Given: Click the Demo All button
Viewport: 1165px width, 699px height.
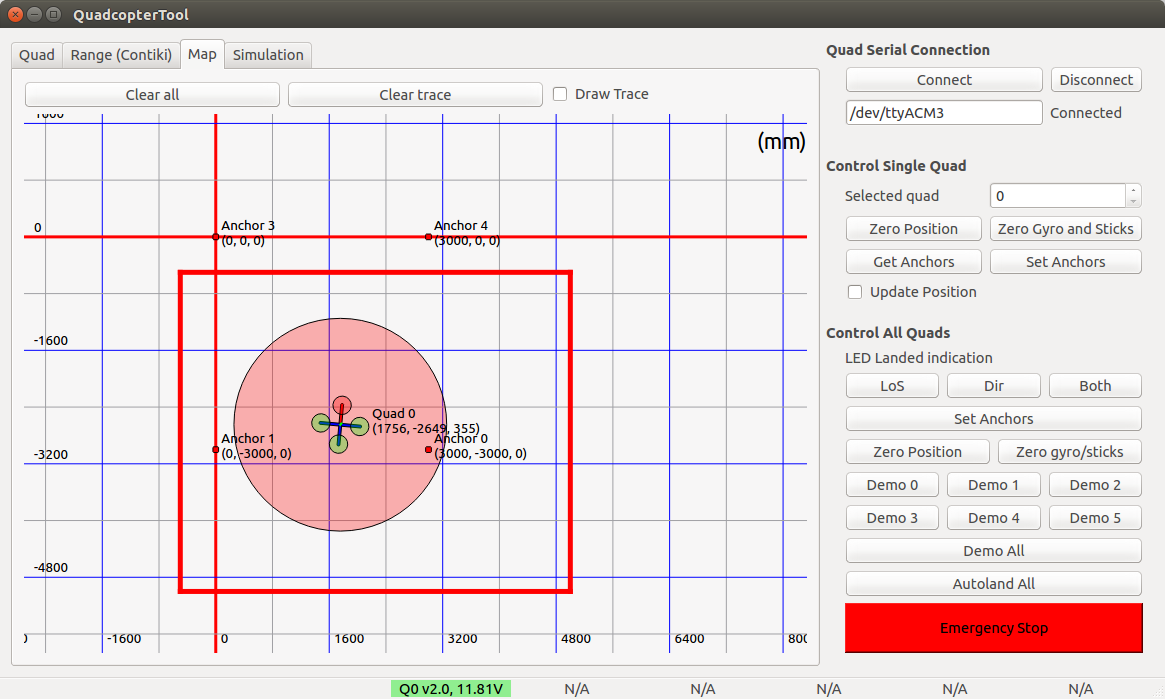Looking at the screenshot, I should point(993,550).
